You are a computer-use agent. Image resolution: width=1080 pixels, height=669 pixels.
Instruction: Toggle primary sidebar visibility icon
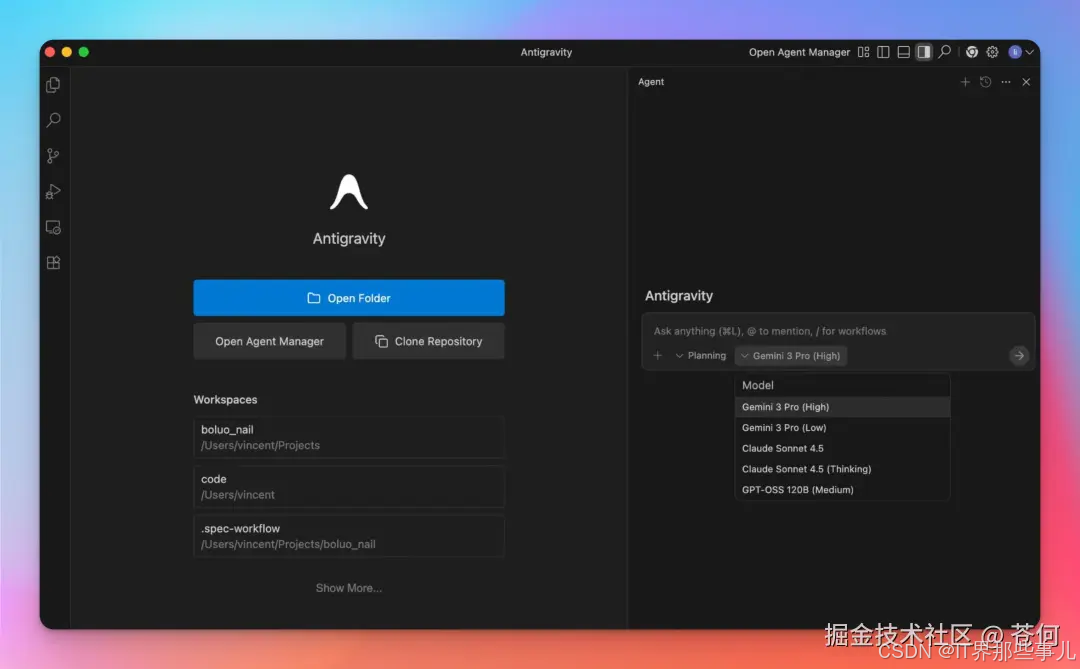(x=883, y=52)
